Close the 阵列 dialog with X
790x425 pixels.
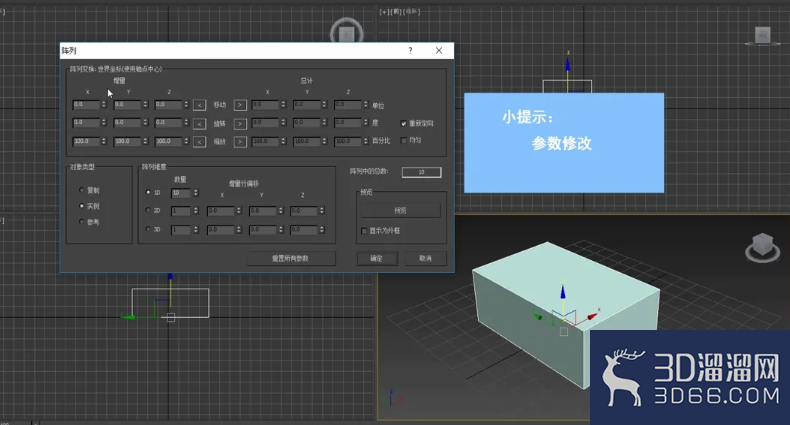point(439,50)
